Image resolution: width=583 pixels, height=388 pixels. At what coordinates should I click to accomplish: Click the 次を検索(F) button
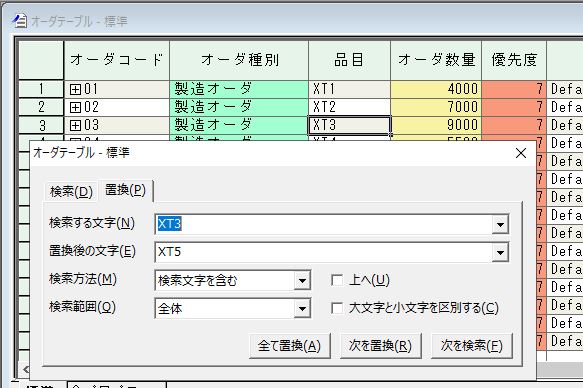[x=471, y=346]
